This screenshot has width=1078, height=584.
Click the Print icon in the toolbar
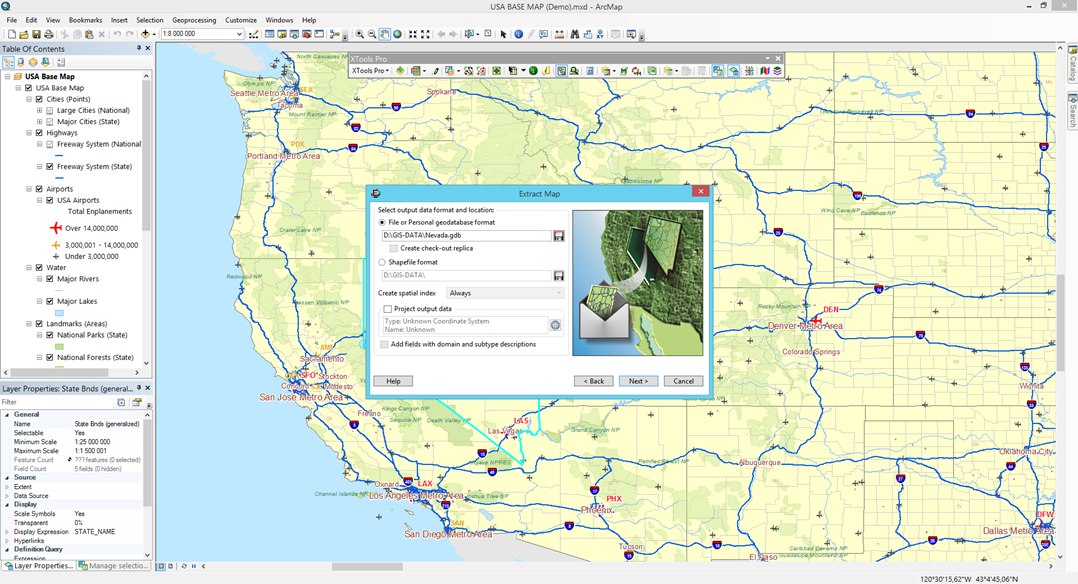click(x=49, y=34)
